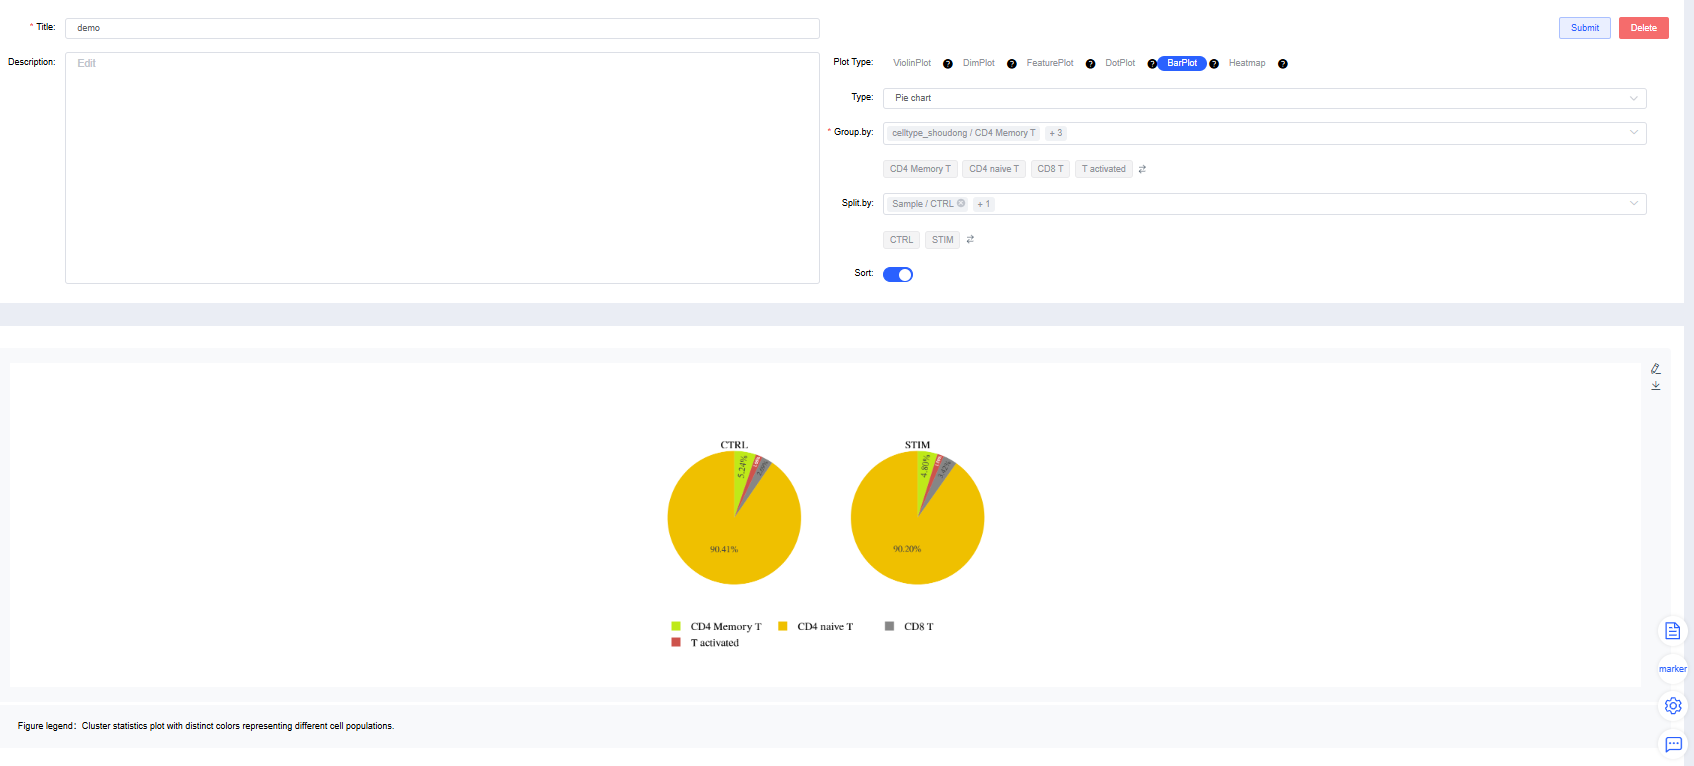Open the settings gear in floating sidebar
Image resolution: width=1694 pixels, height=766 pixels.
click(1672, 706)
